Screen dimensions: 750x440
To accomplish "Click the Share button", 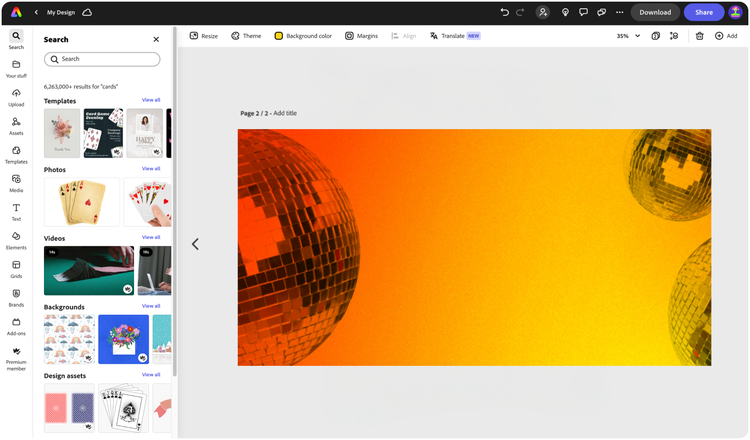I will click(704, 12).
